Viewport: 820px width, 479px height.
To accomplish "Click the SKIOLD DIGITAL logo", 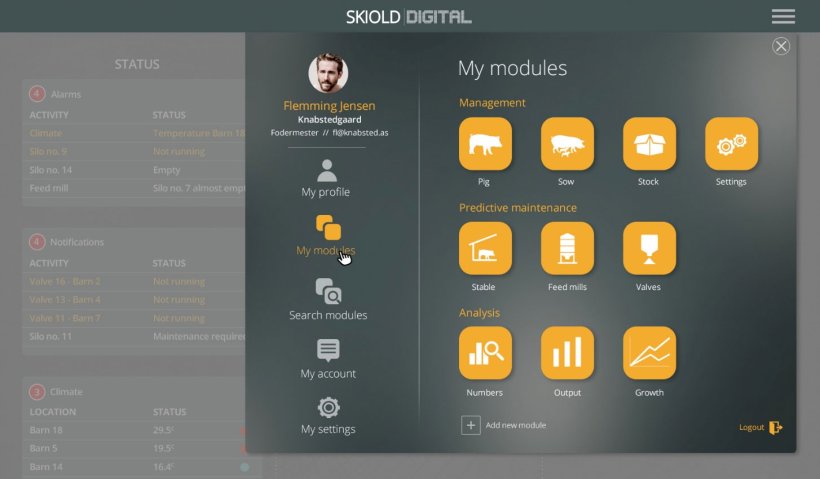I will click(x=409, y=17).
